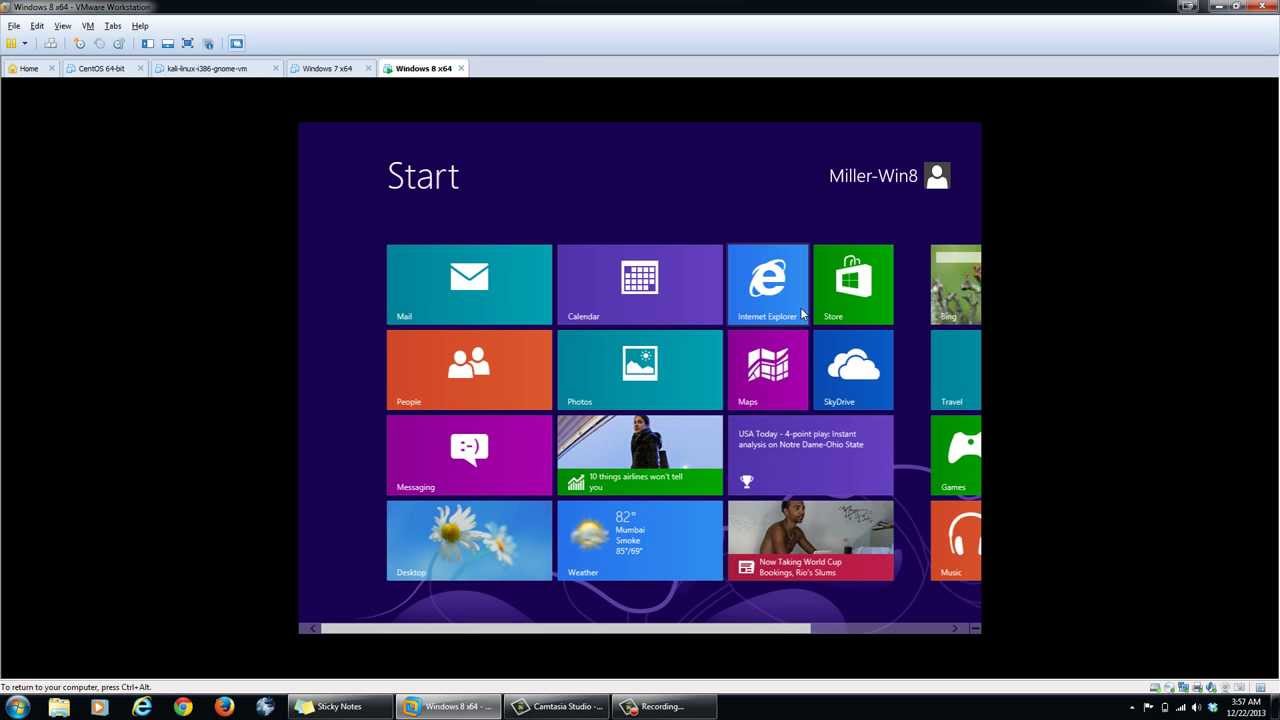Open Firefox from taskbar
The height and width of the screenshot is (720, 1280).
coord(224,706)
